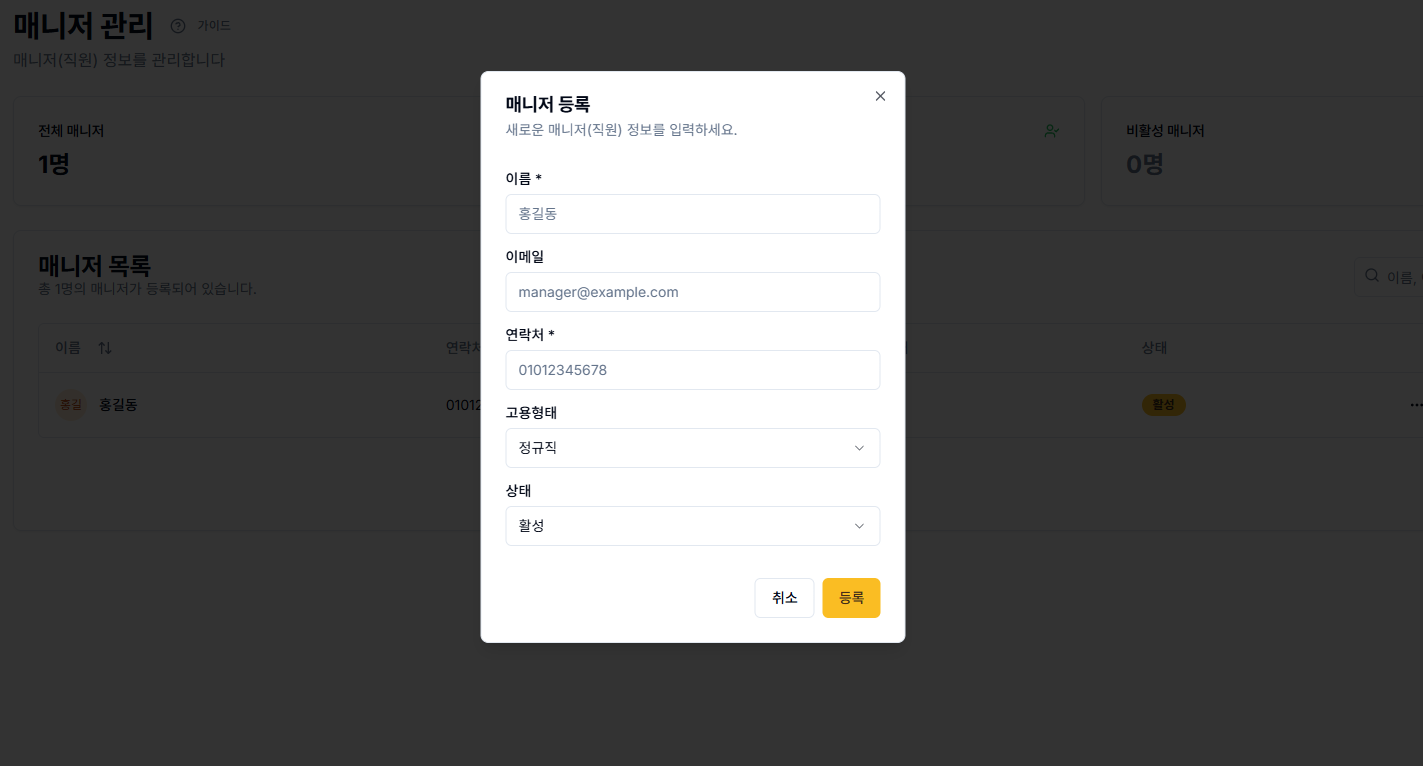Screen dimensions: 1423x766
Task: Open the 상태 dropdown in the form
Action: tap(693, 526)
